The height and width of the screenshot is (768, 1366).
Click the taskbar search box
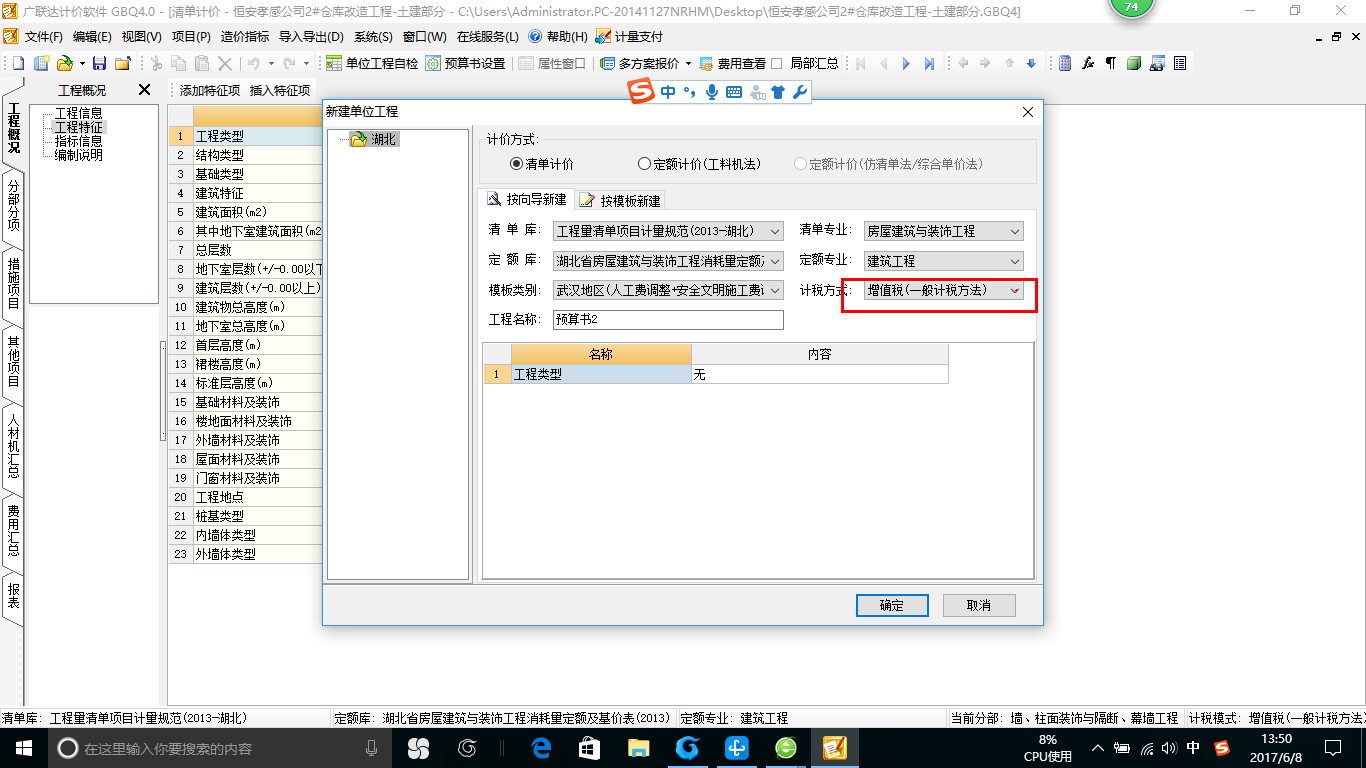coord(220,747)
